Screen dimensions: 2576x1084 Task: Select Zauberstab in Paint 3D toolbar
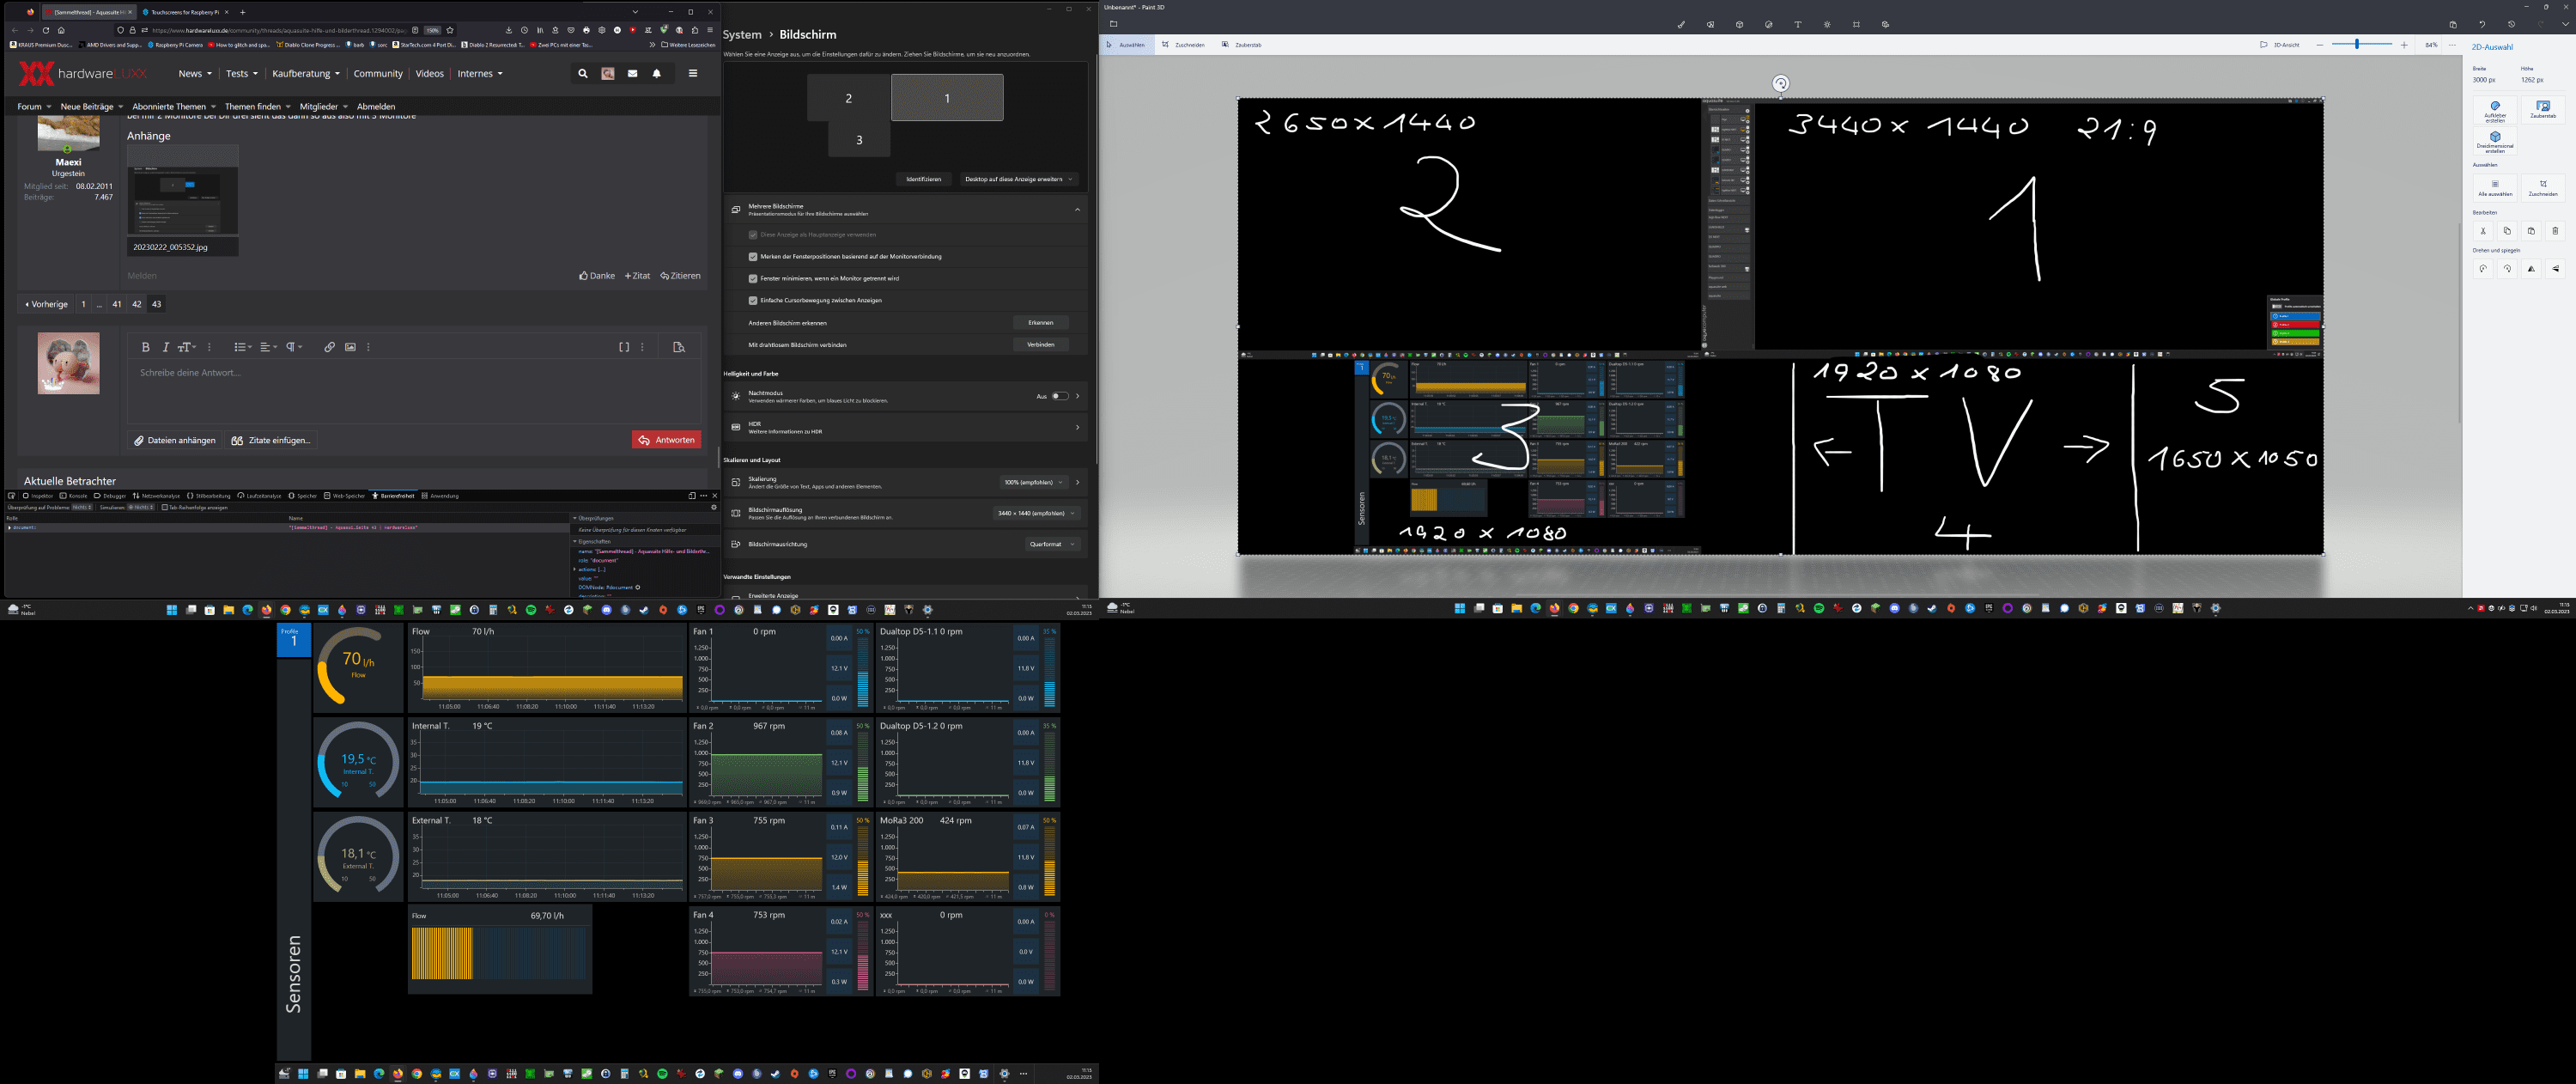(1242, 45)
